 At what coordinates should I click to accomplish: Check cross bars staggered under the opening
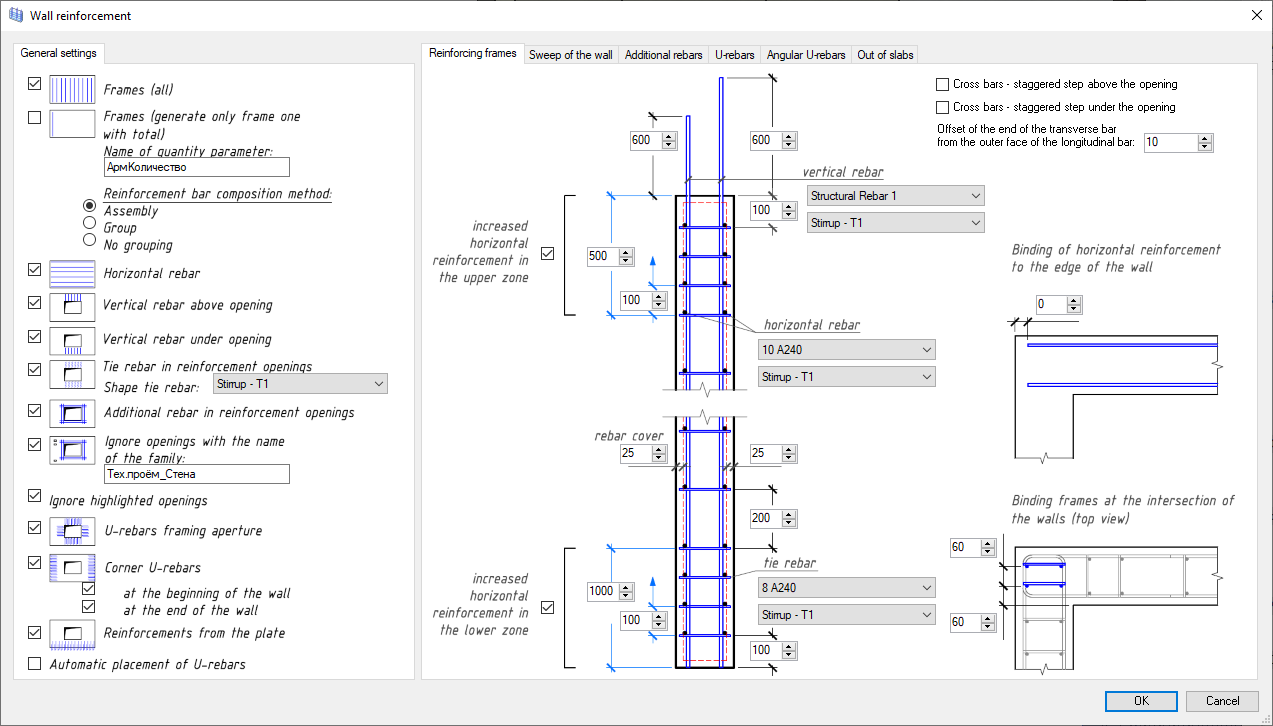tap(942, 107)
